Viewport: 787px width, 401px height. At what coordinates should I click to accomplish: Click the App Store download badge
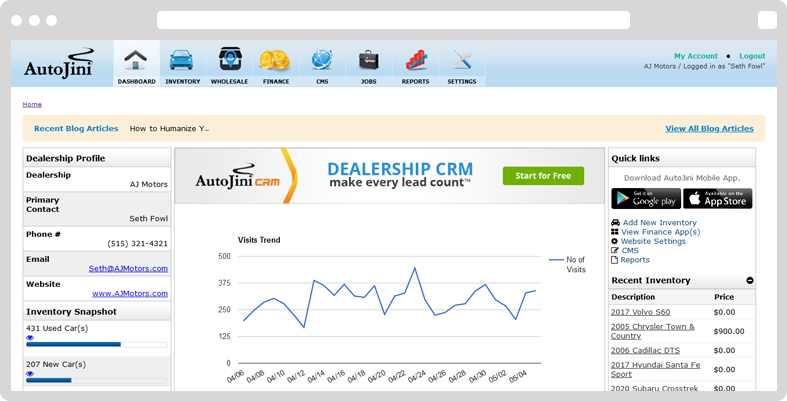tap(718, 198)
